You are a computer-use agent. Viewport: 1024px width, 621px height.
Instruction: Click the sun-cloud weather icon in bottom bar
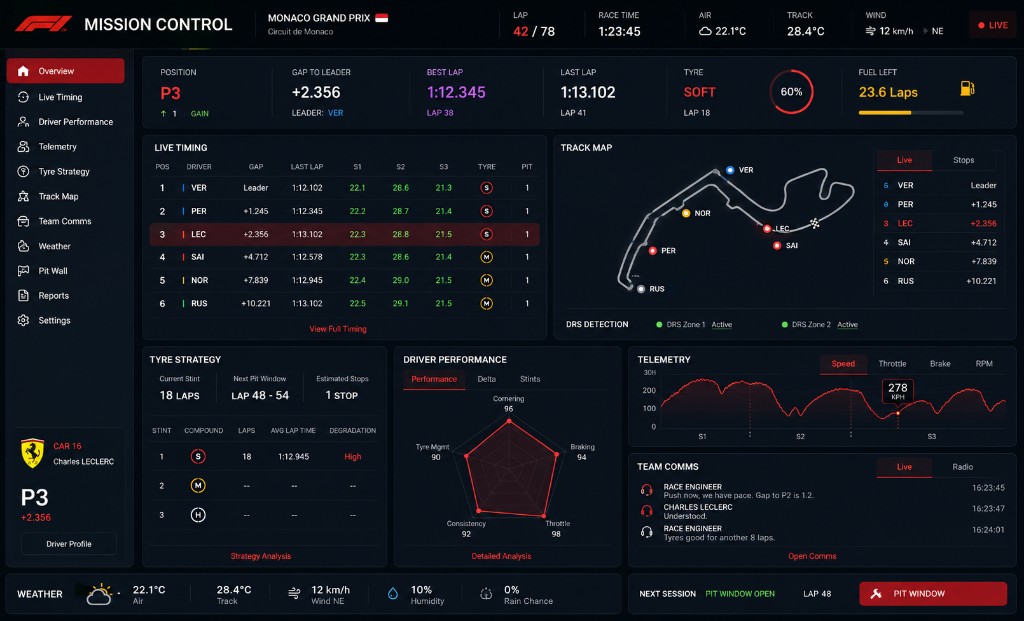[99, 594]
